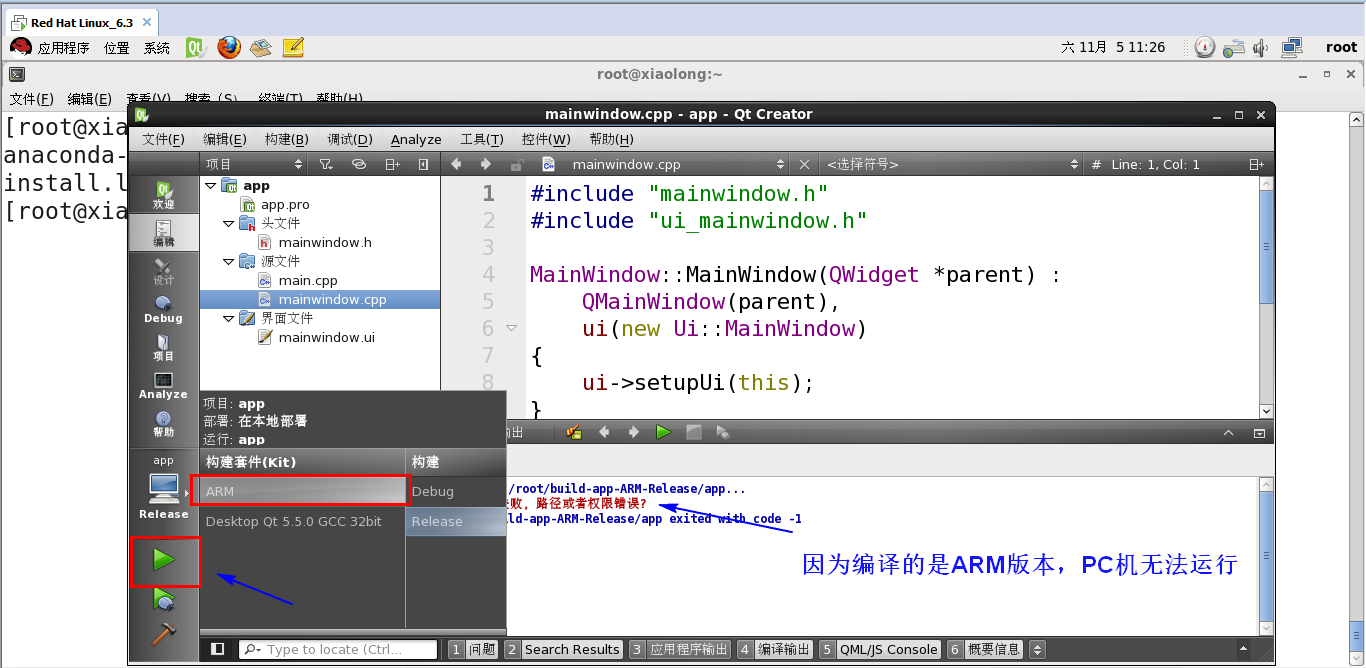Open the <选择符号> symbol dropdown
The height and width of the screenshot is (668, 1366).
(950, 164)
